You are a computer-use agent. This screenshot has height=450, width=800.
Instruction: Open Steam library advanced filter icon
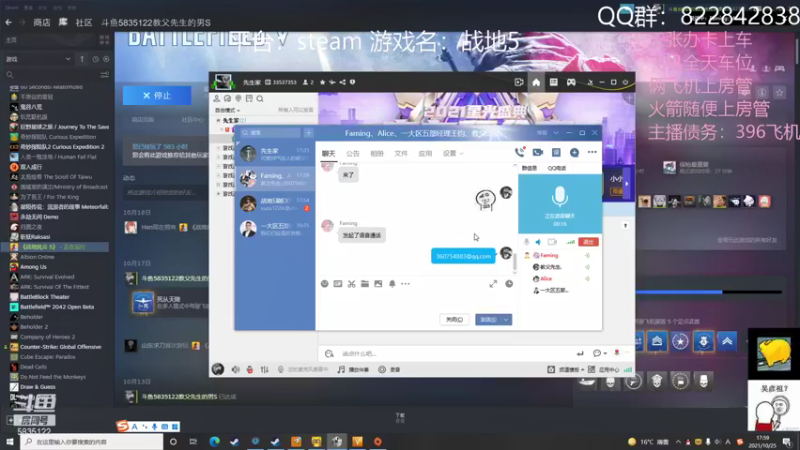104,74
